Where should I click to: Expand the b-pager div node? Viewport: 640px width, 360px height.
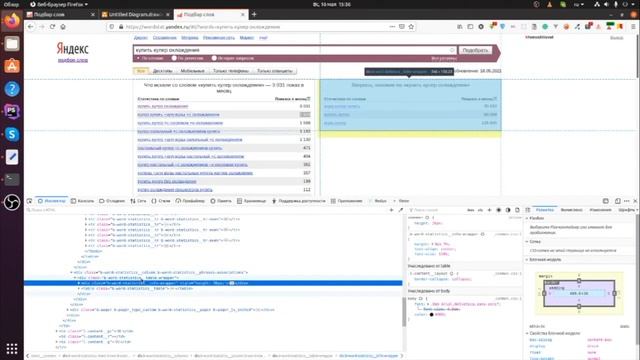pos(67,310)
